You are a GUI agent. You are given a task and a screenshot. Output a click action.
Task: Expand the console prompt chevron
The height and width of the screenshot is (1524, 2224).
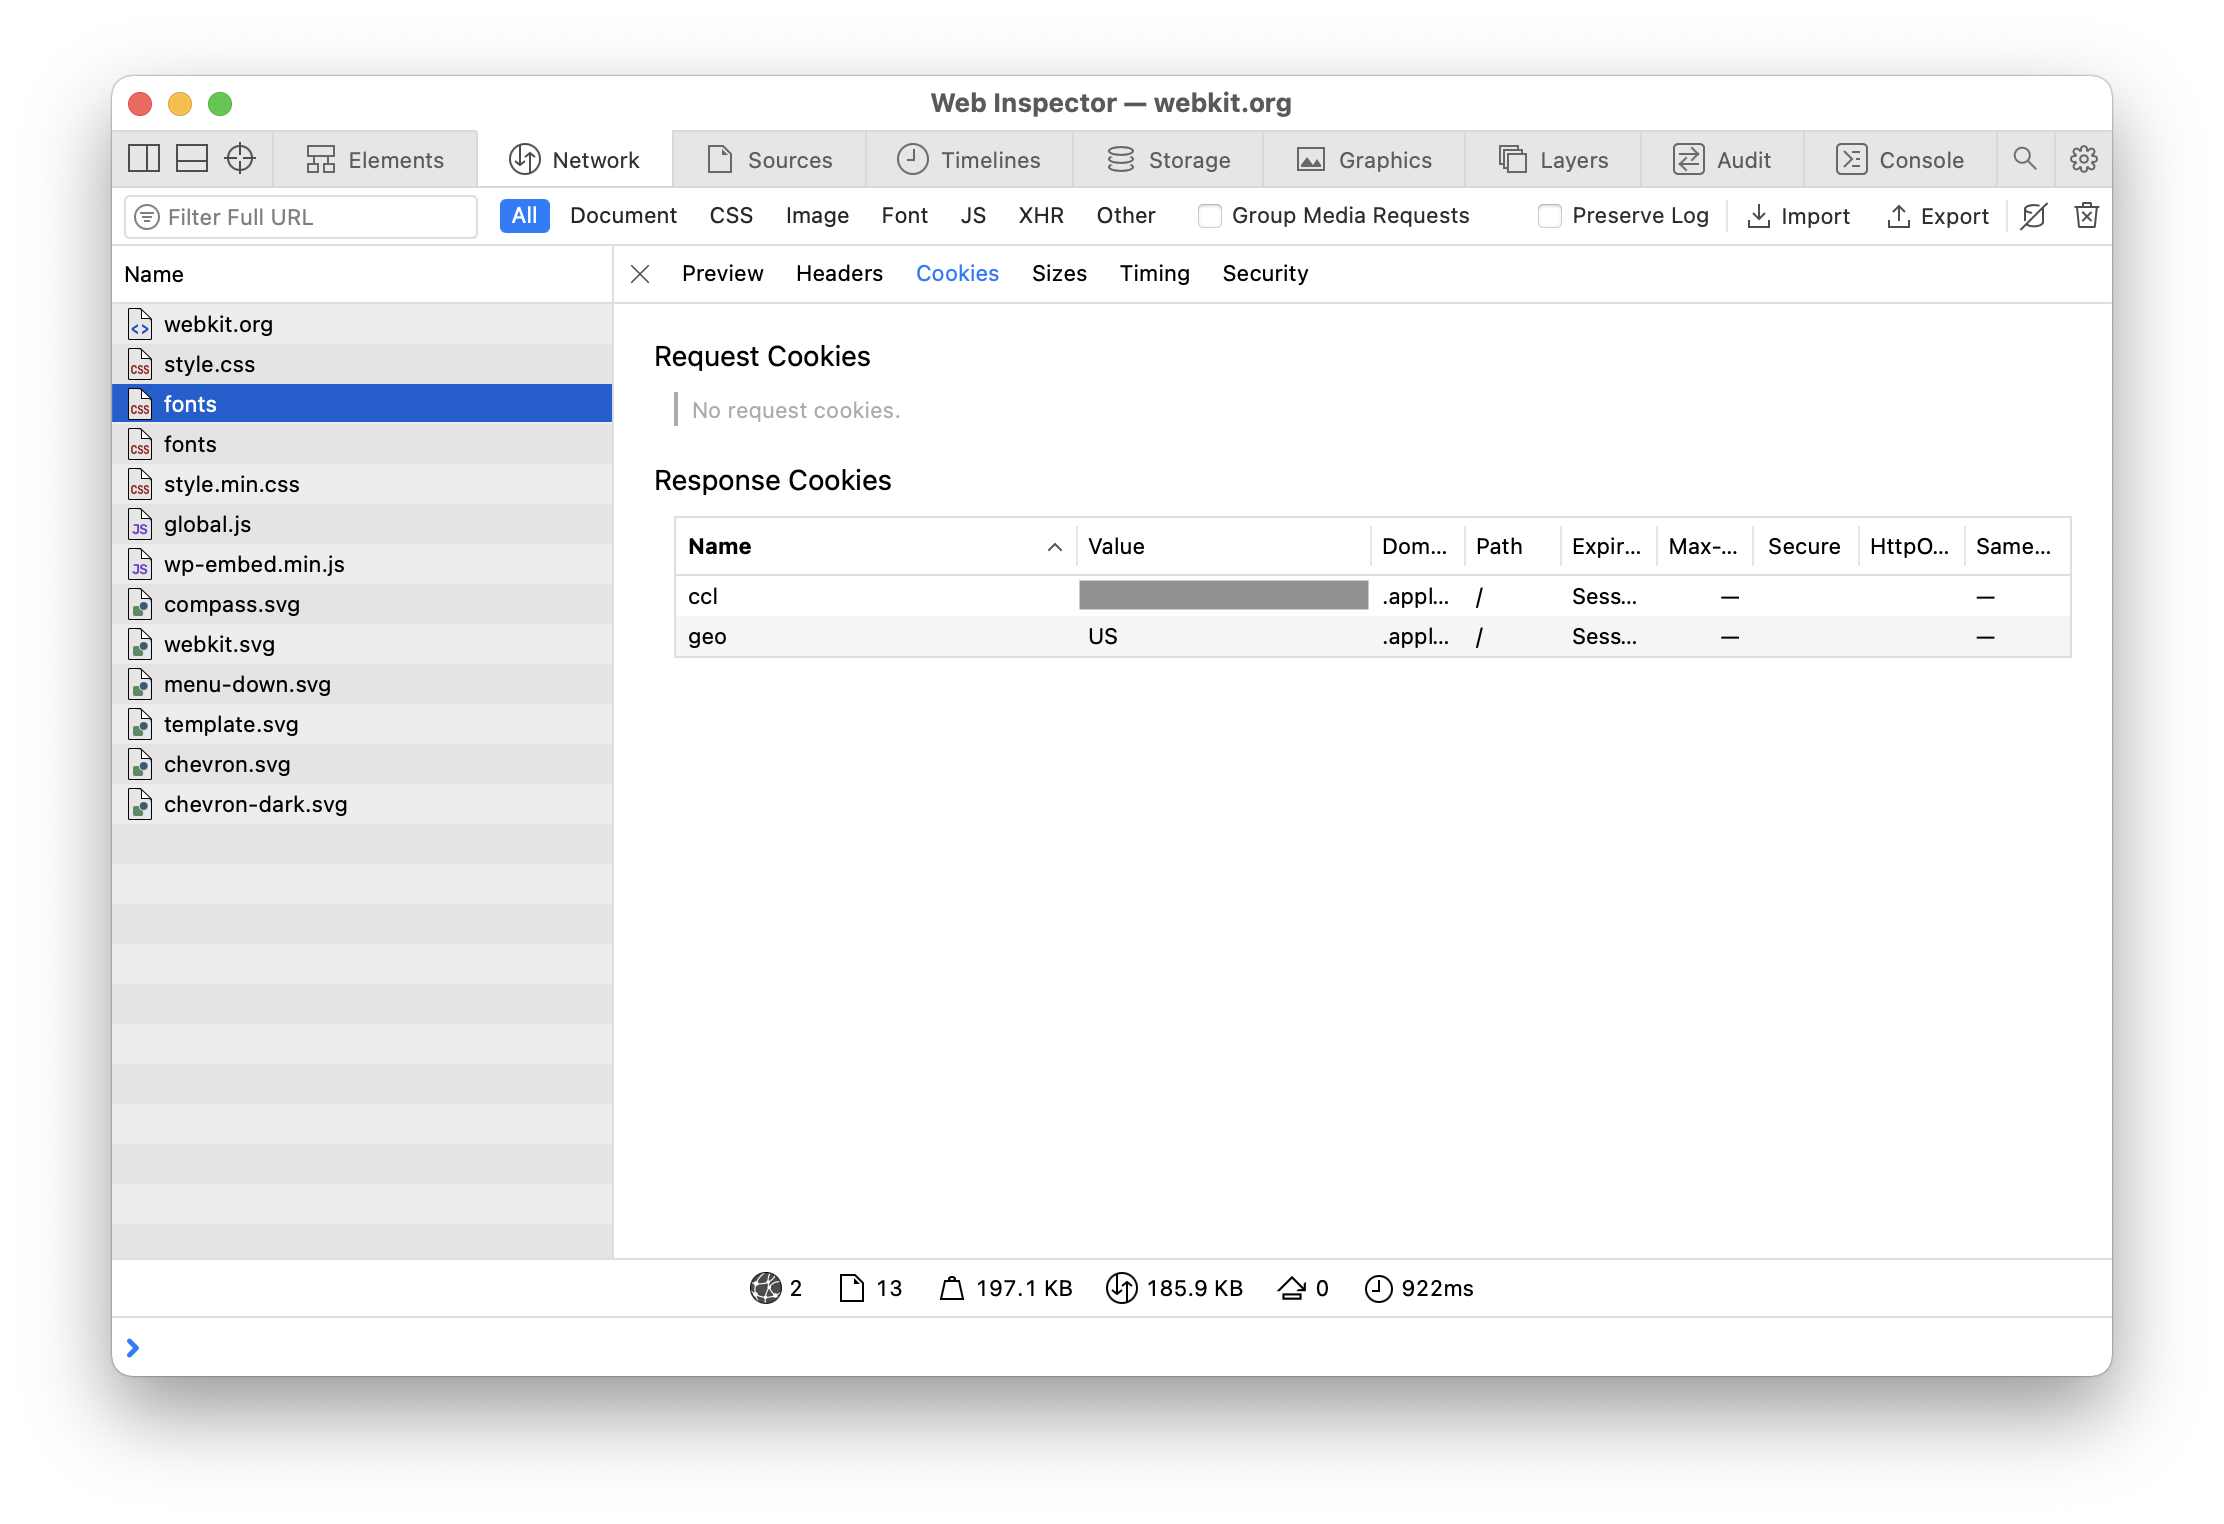tap(133, 1348)
